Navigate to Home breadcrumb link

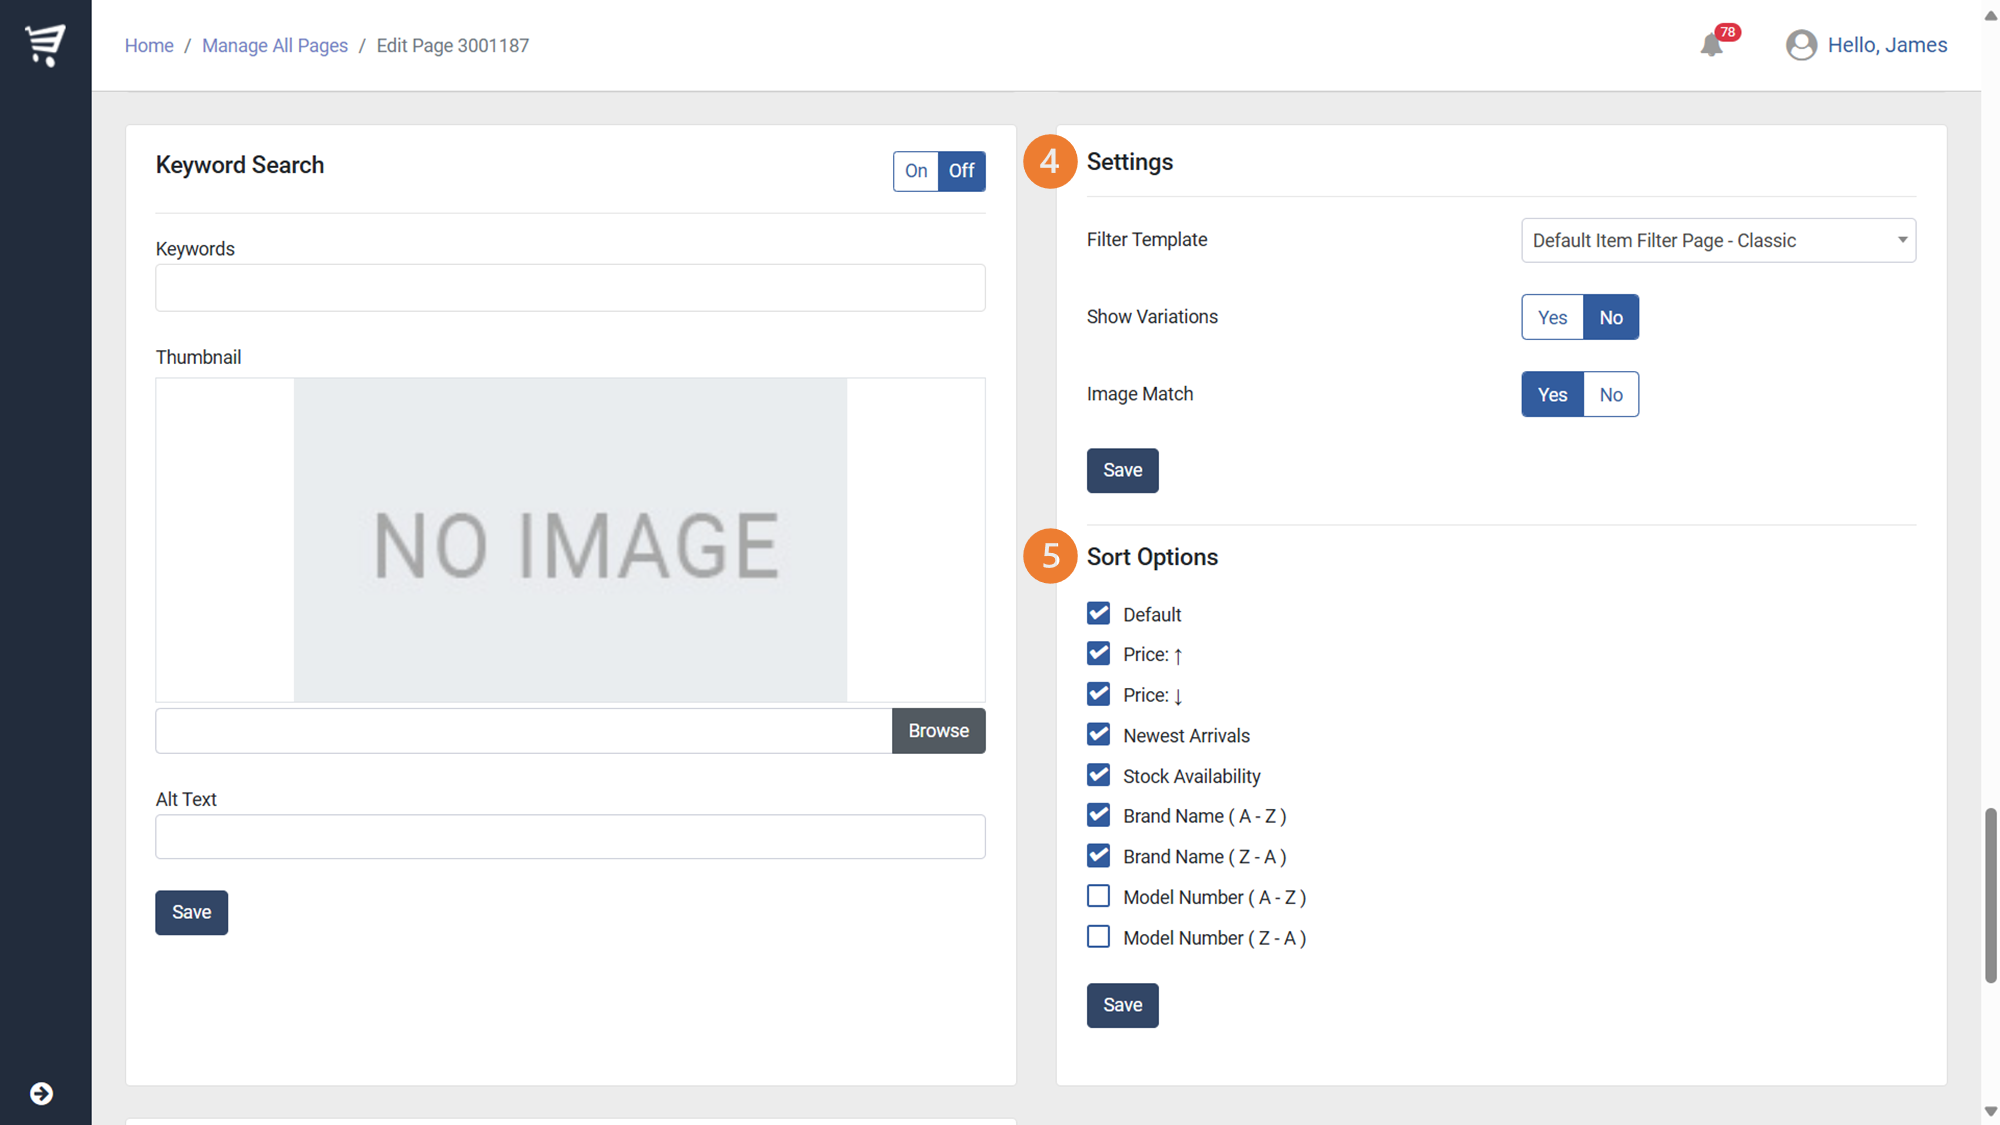pos(149,46)
